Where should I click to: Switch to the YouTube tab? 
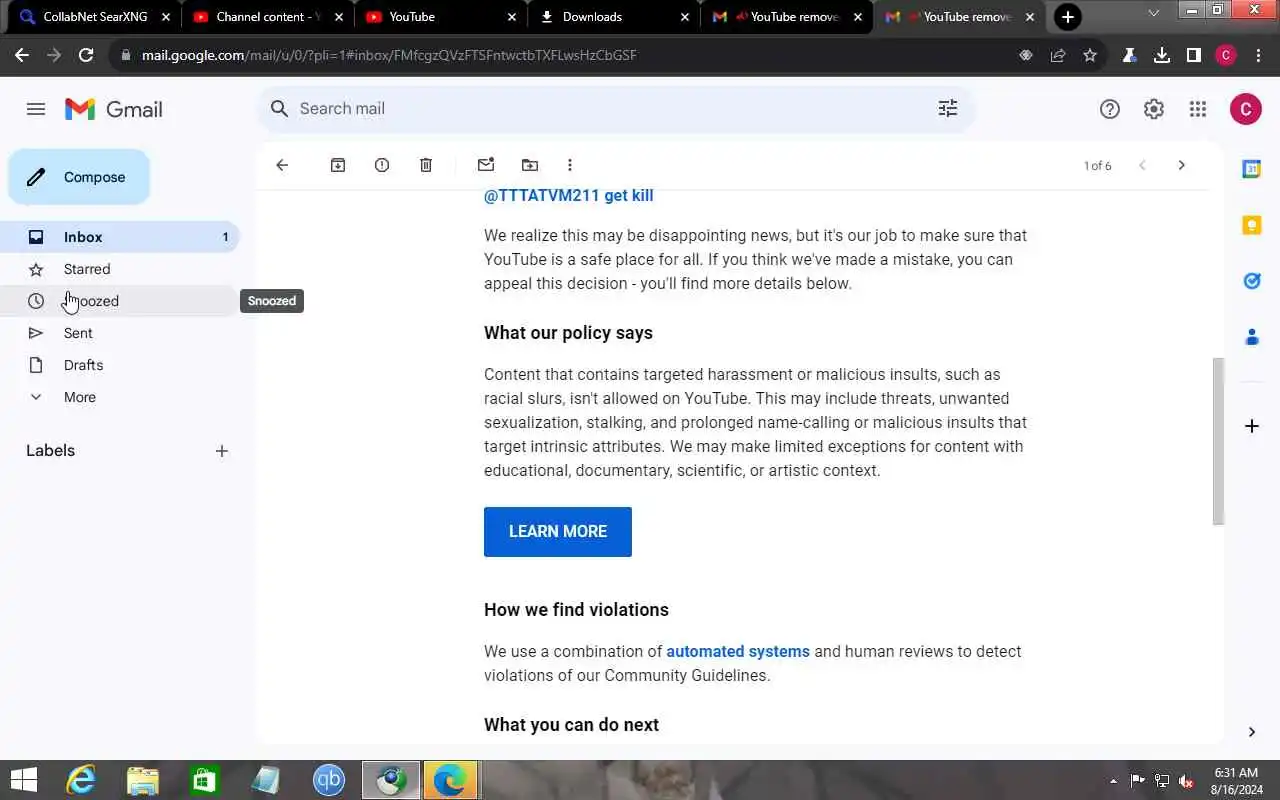point(440,17)
